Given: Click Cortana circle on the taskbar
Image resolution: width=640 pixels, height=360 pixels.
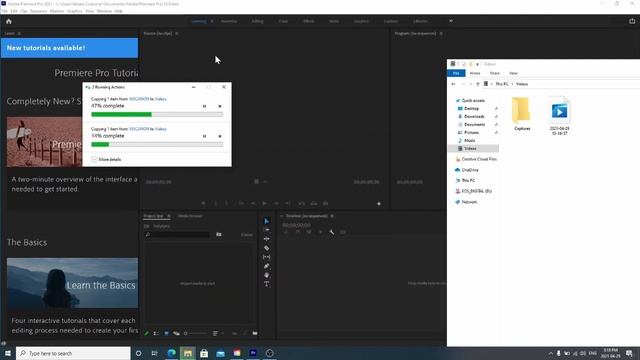Looking at the screenshot, I should point(138,353).
